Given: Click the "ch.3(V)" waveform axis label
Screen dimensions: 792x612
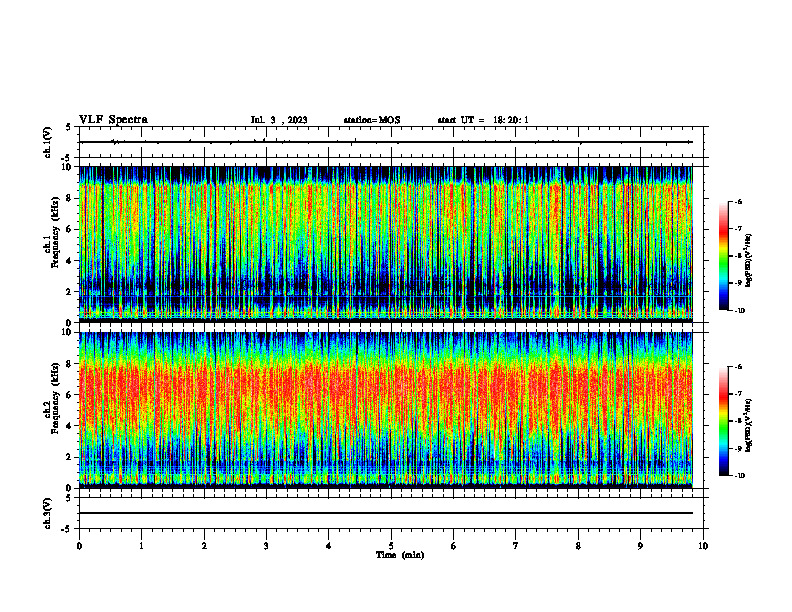Looking at the screenshot, I should pos(47,513).
